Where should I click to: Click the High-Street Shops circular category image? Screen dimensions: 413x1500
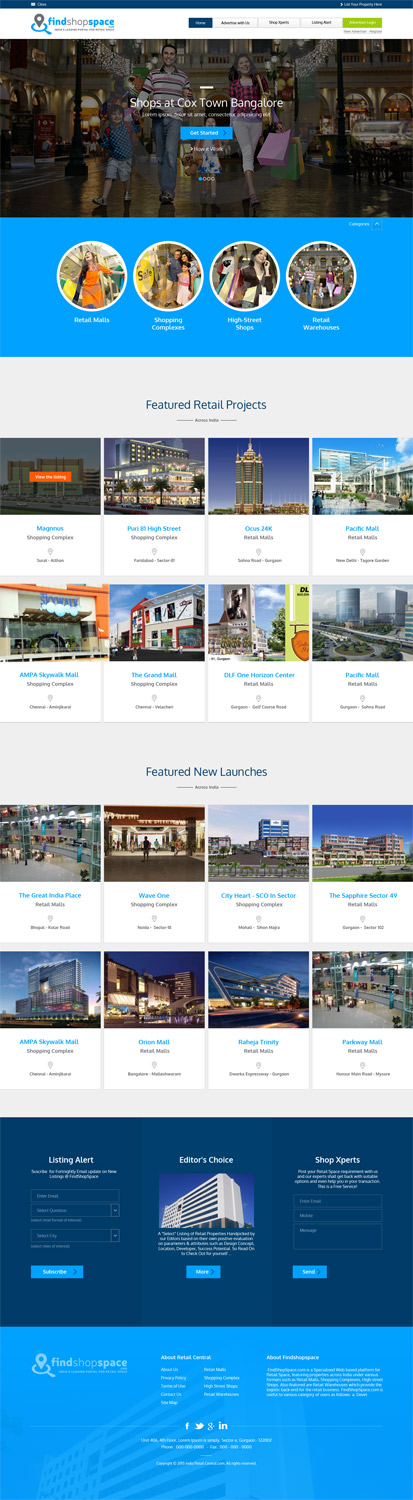pos(245,276)
